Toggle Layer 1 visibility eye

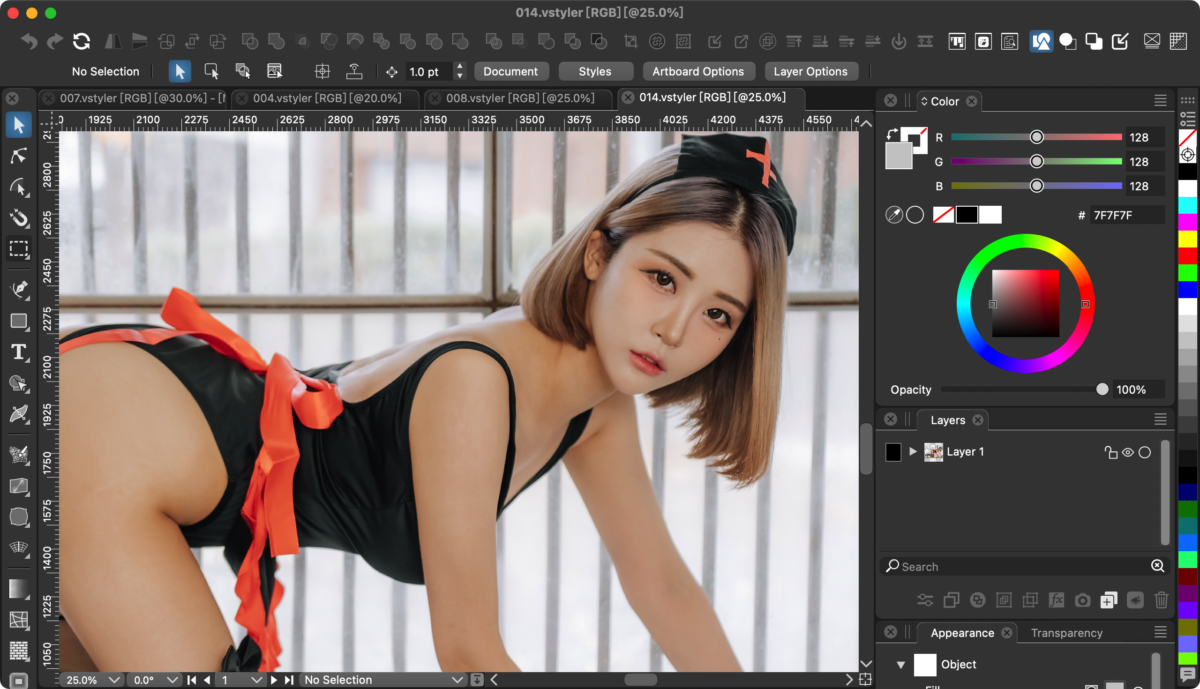[1127, 452]
